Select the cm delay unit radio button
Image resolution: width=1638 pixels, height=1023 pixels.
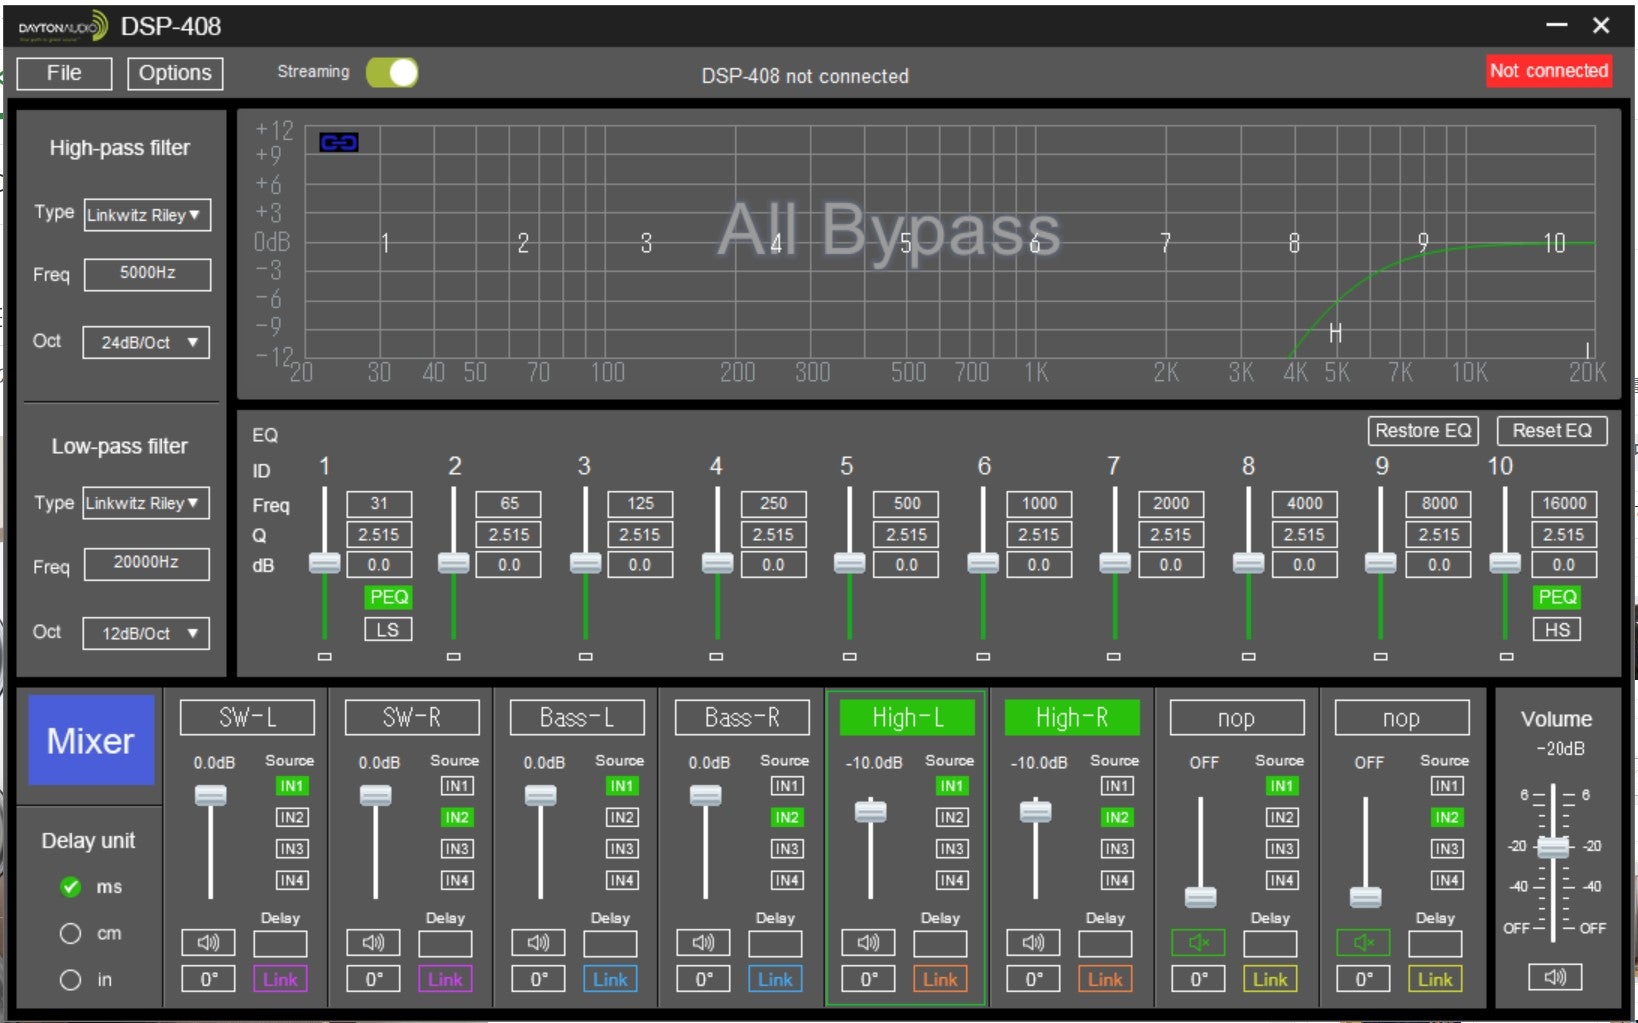tap(70, 933)
